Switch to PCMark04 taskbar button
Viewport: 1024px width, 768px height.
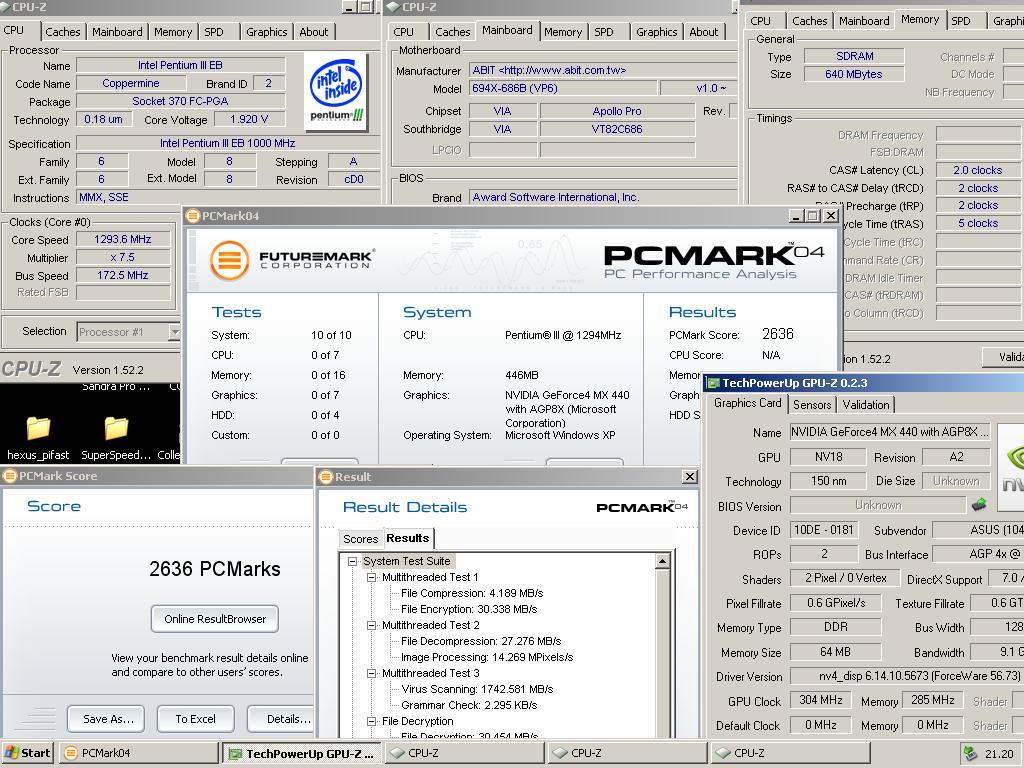tap(139, 753)
